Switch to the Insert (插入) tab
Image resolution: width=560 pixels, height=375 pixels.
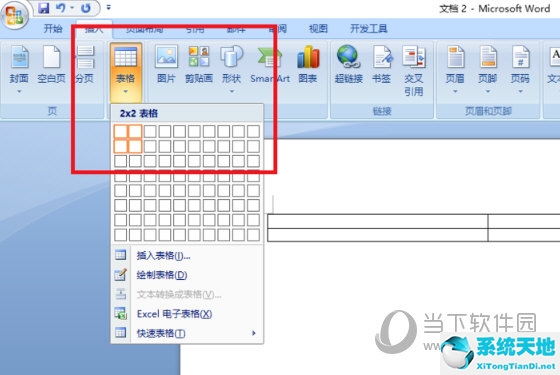(94, 29)
